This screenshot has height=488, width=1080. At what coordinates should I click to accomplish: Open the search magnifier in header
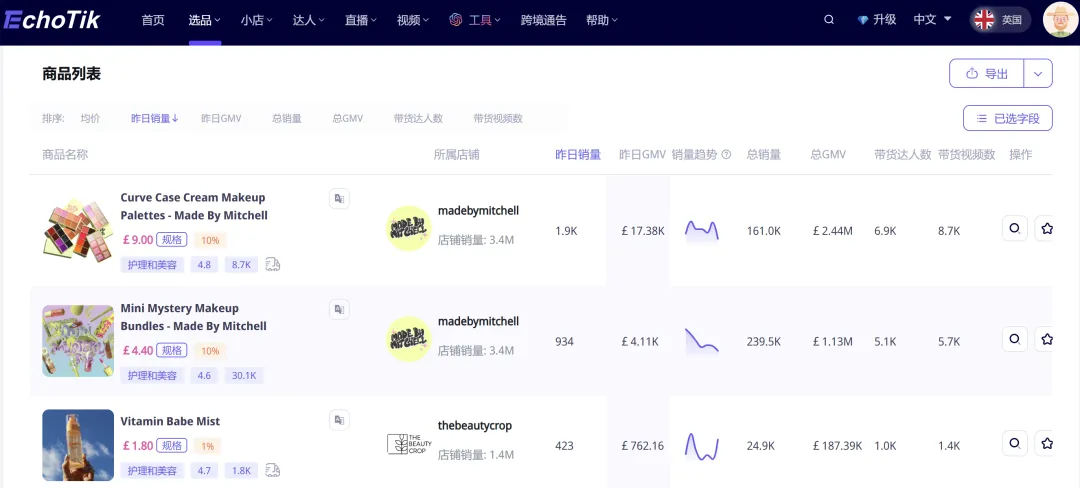[829, 20]
